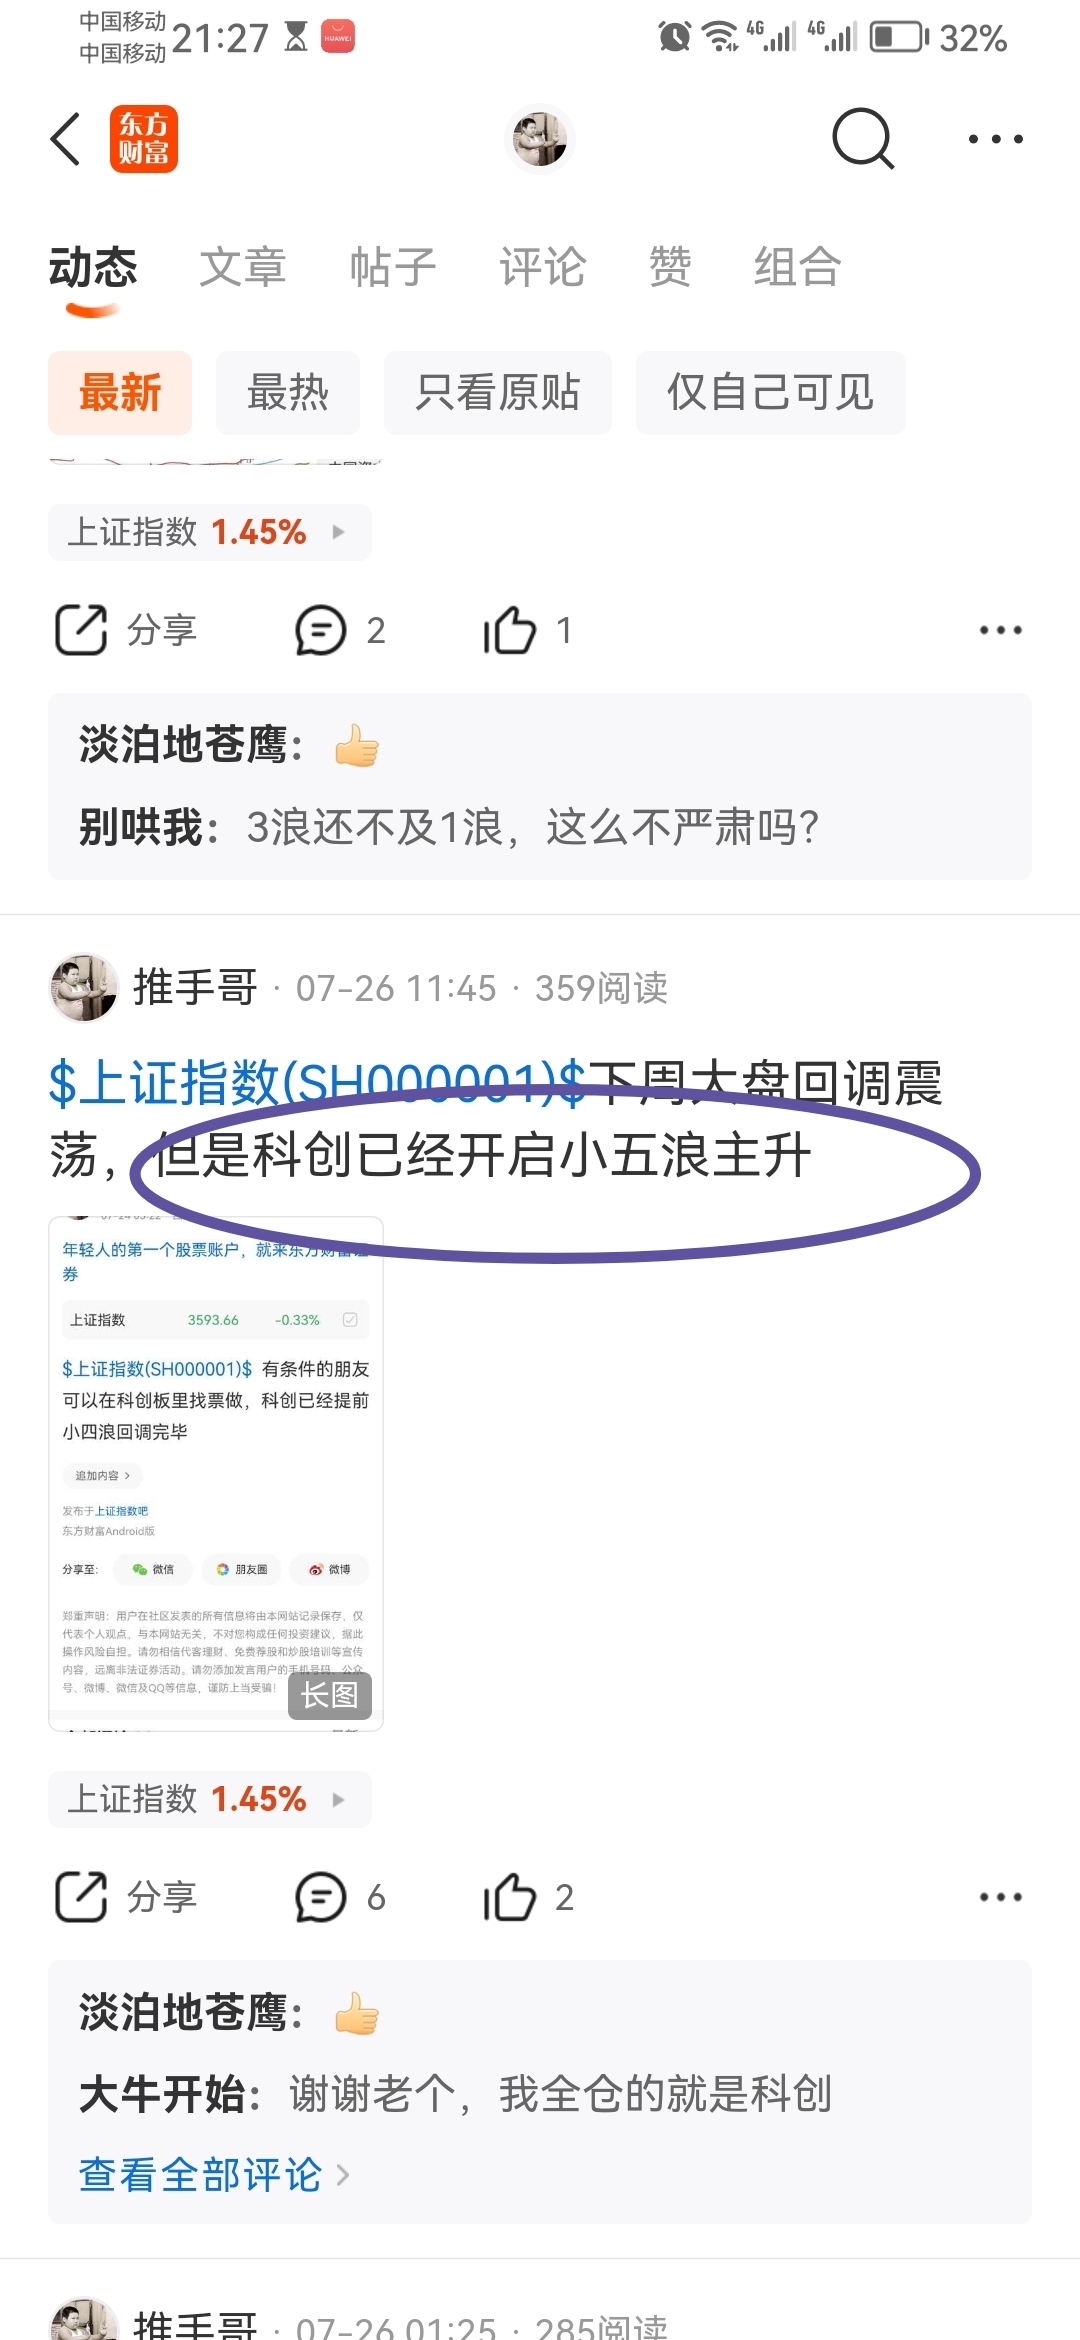Open the top-right three-dot menu
Screen dimensions: 1080x2340
[x=996, y=139]
